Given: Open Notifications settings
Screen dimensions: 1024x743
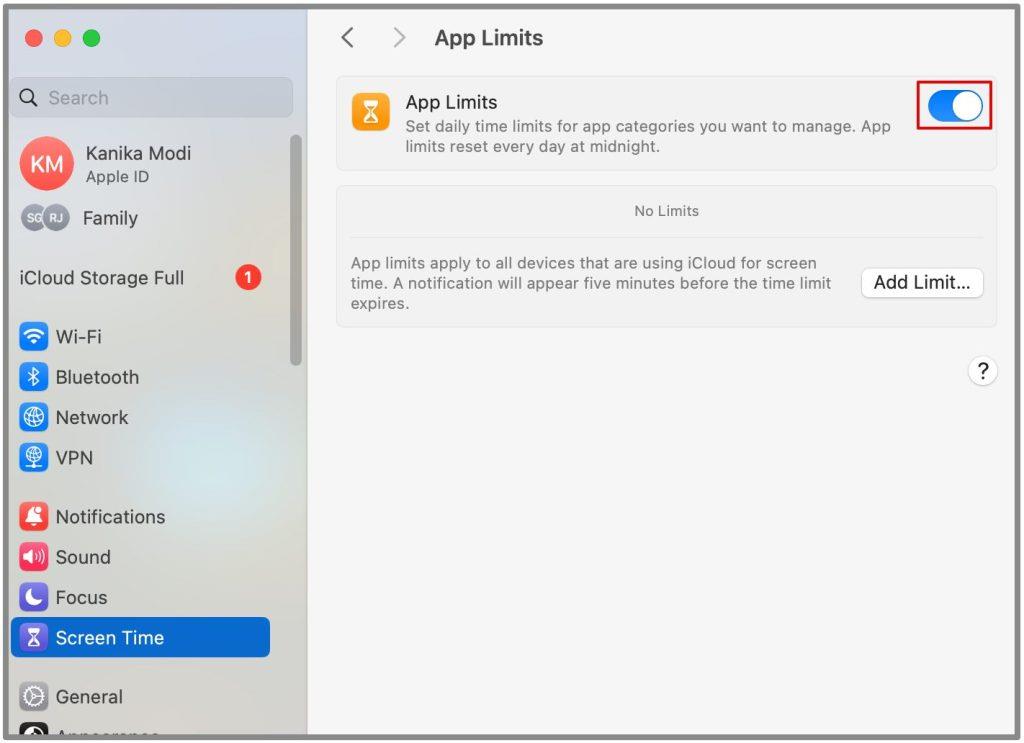Looking at the screenshot, I should (x=140, y=516).
